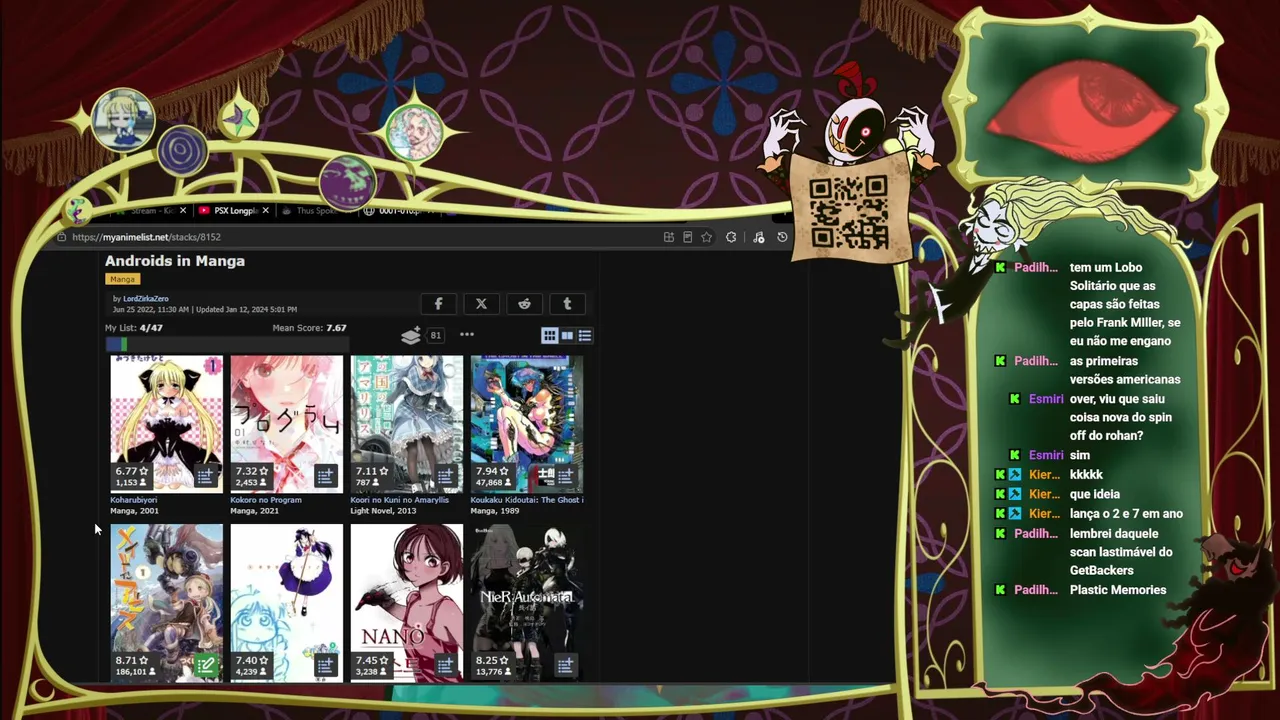Screen dimensions: 1280x720
Task: Click the green star avatar bubble
Action: pyautogui.click(x=238, y=119)
